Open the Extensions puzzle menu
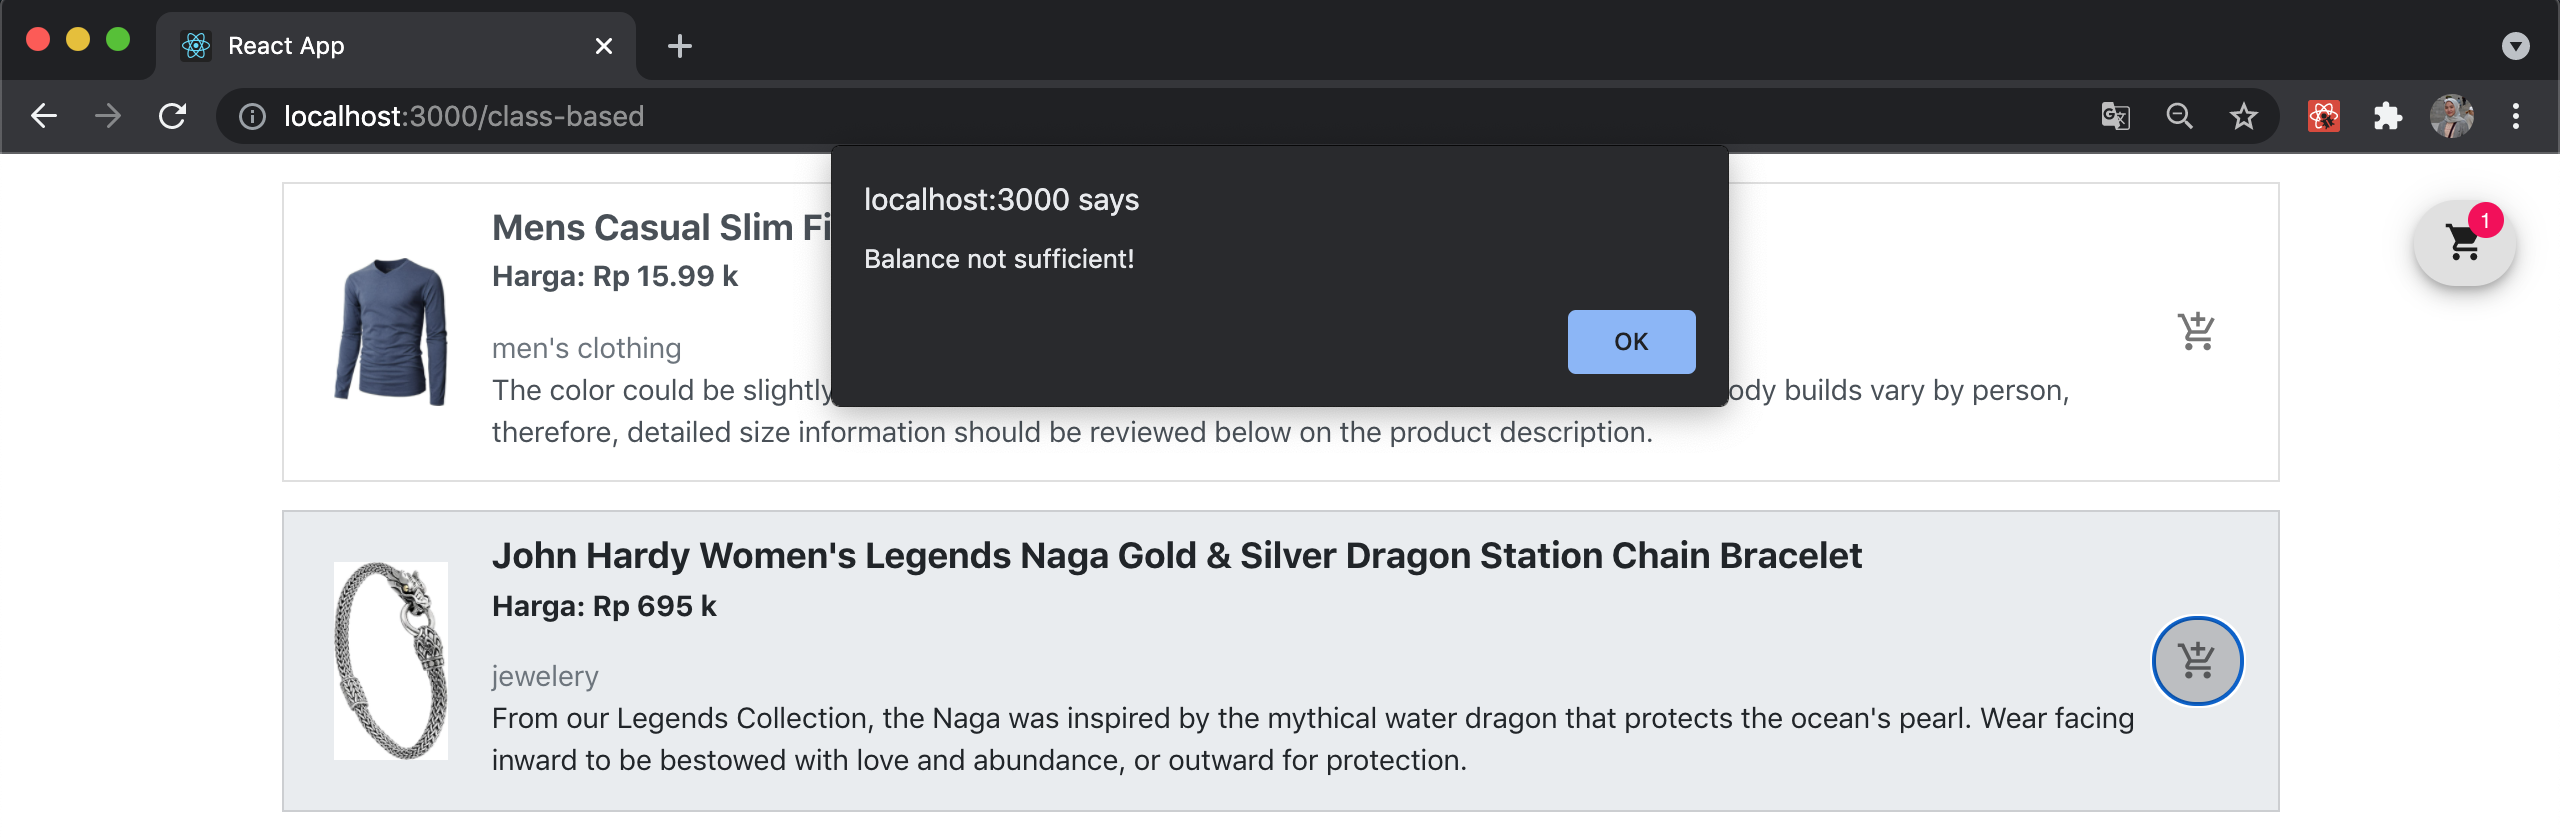2560x838 pixels. pyautogui.click(x=2387, y=116)
